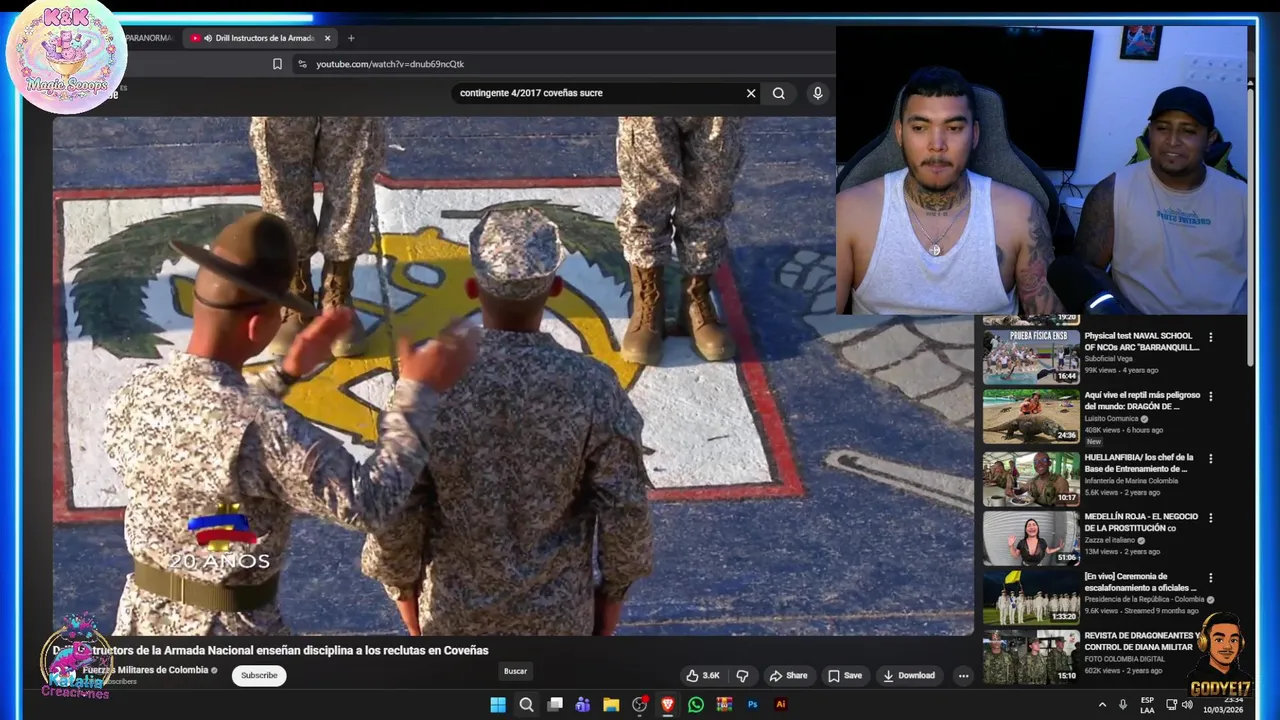This screenshot has width=1280, height=720.
Task: Open Windows taskbar Search
Action: tap(526, 705)
